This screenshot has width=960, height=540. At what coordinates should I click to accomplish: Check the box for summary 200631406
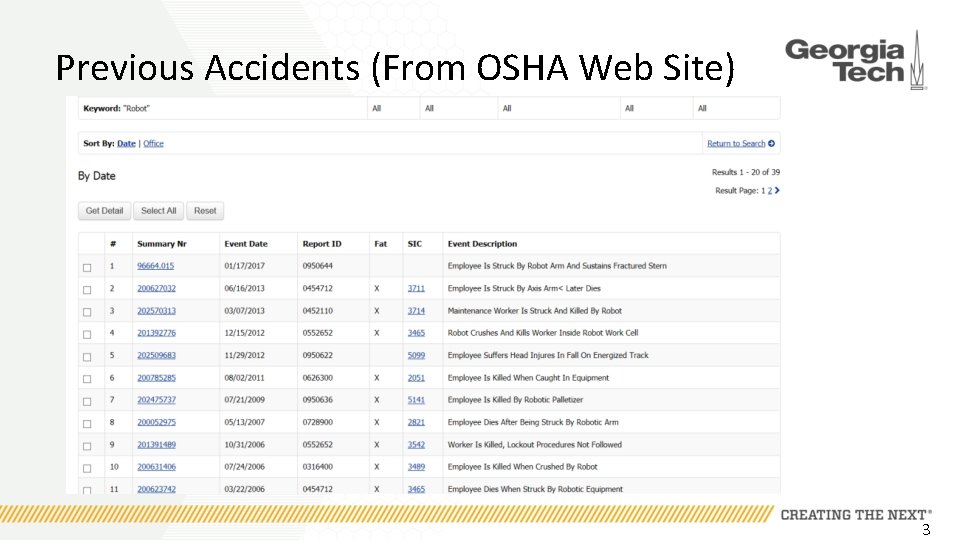click(x=87, y=468)
